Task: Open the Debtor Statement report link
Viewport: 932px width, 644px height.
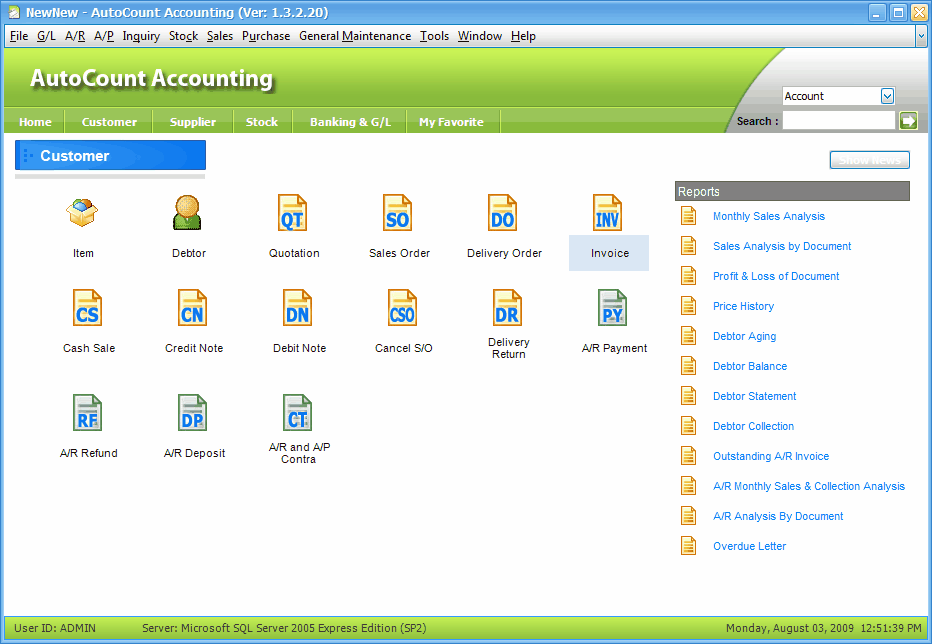Action: pyautogui.click(x=754, y=396)
